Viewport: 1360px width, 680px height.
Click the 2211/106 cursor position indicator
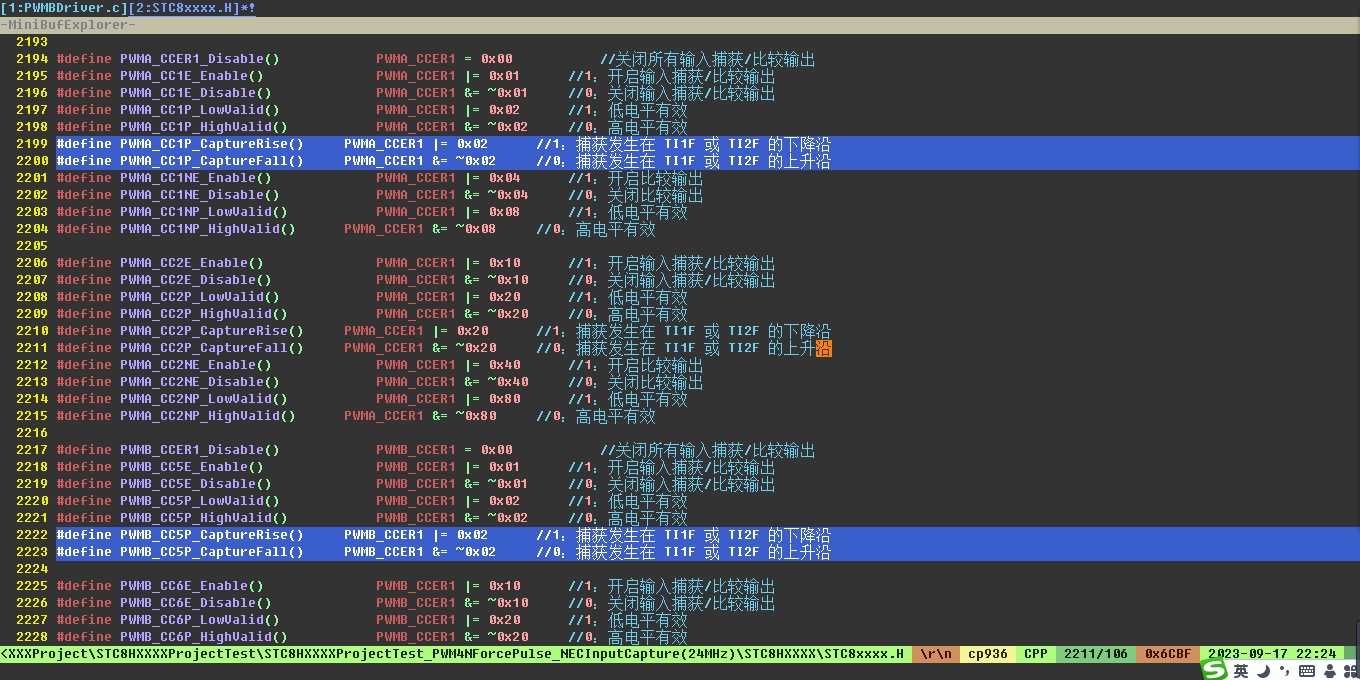pyautogui.click(x=1096, y=654)
